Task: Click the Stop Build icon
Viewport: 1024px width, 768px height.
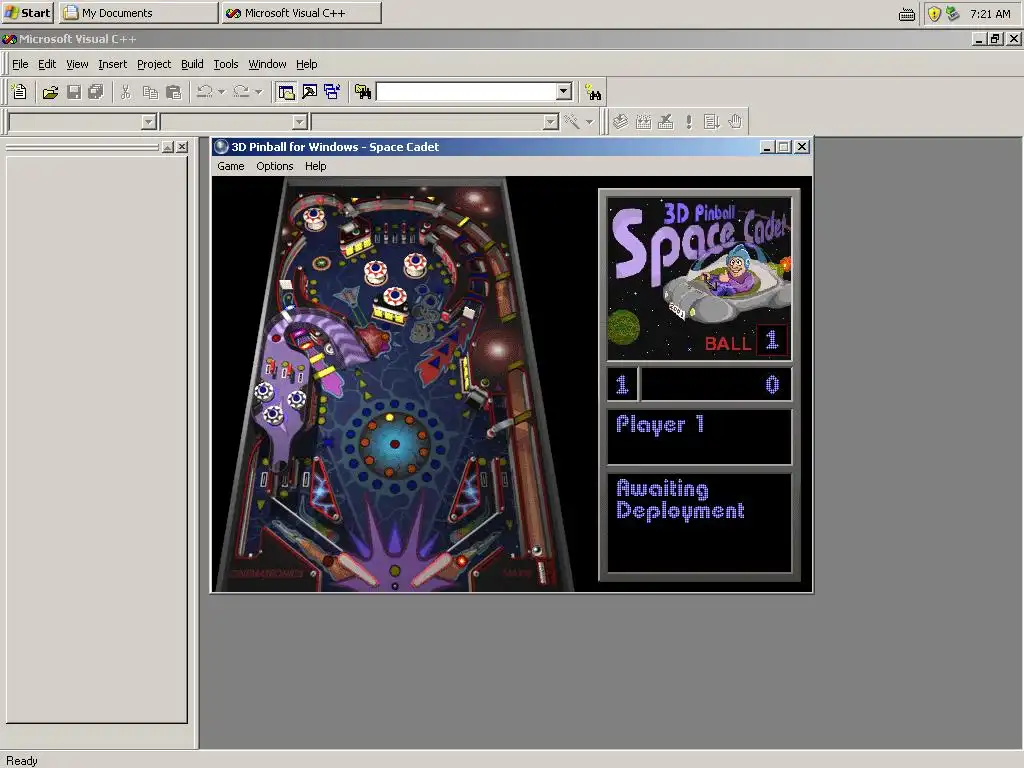Action: click(x=665, y=121)
